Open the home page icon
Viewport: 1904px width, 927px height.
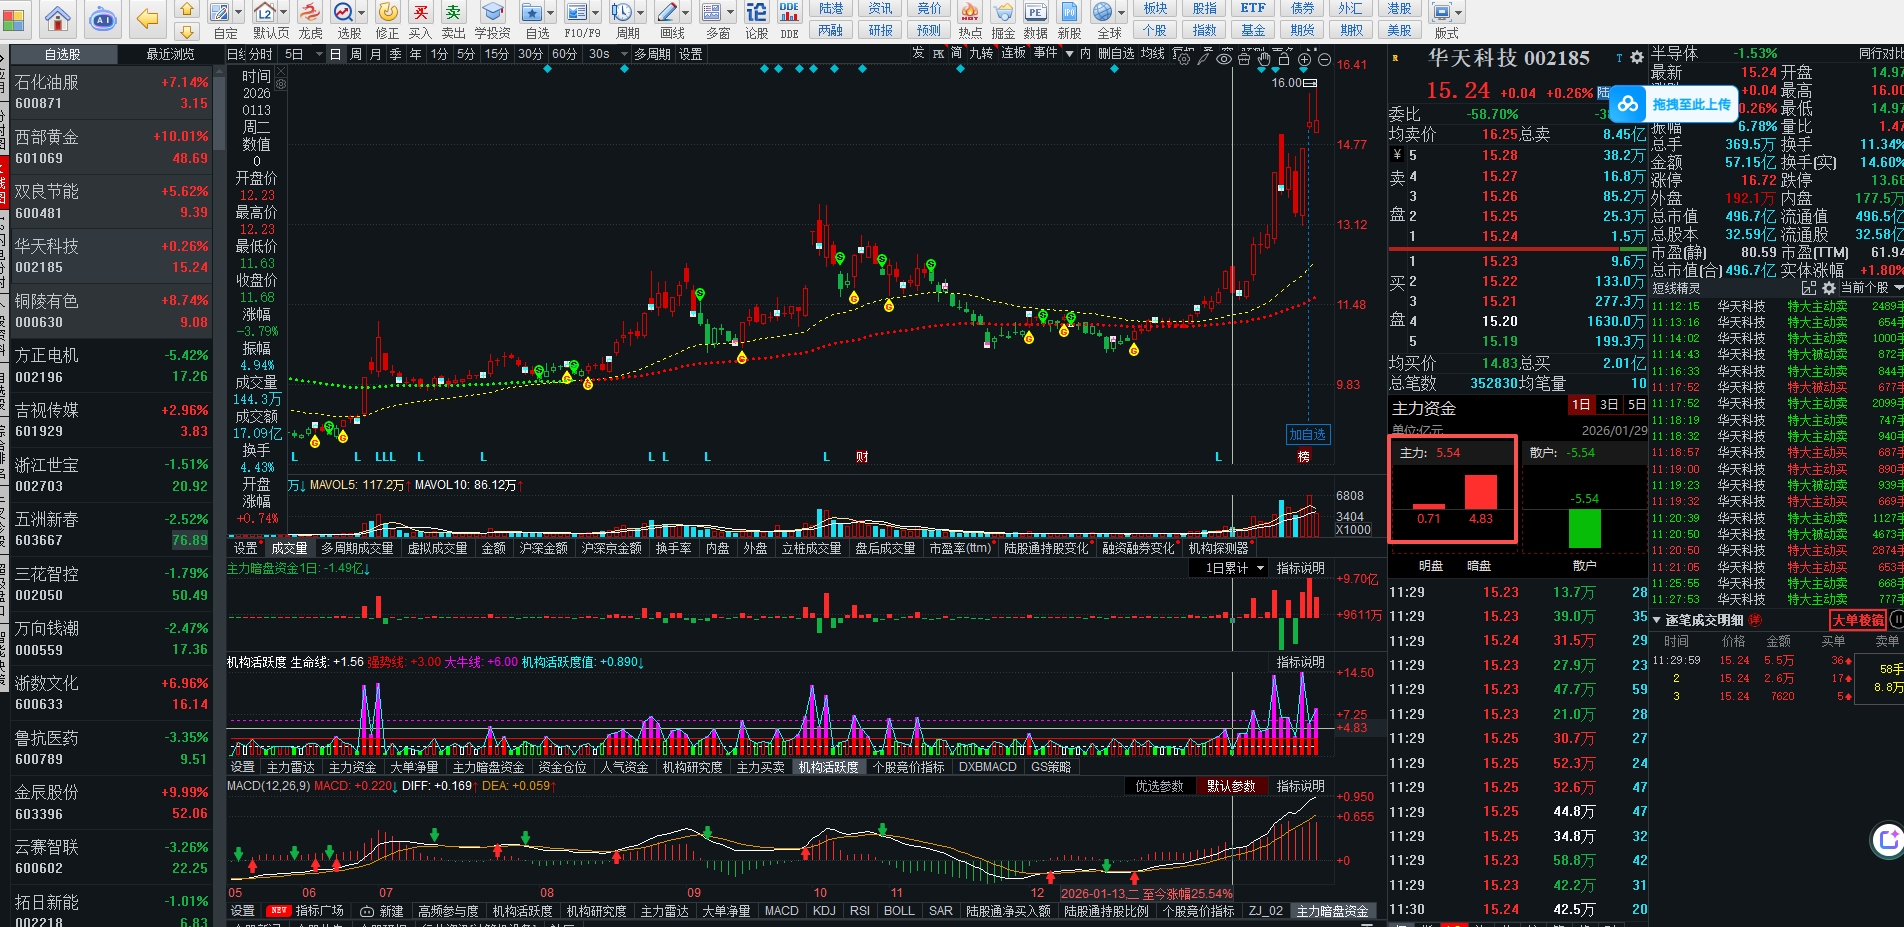[57, 18]
